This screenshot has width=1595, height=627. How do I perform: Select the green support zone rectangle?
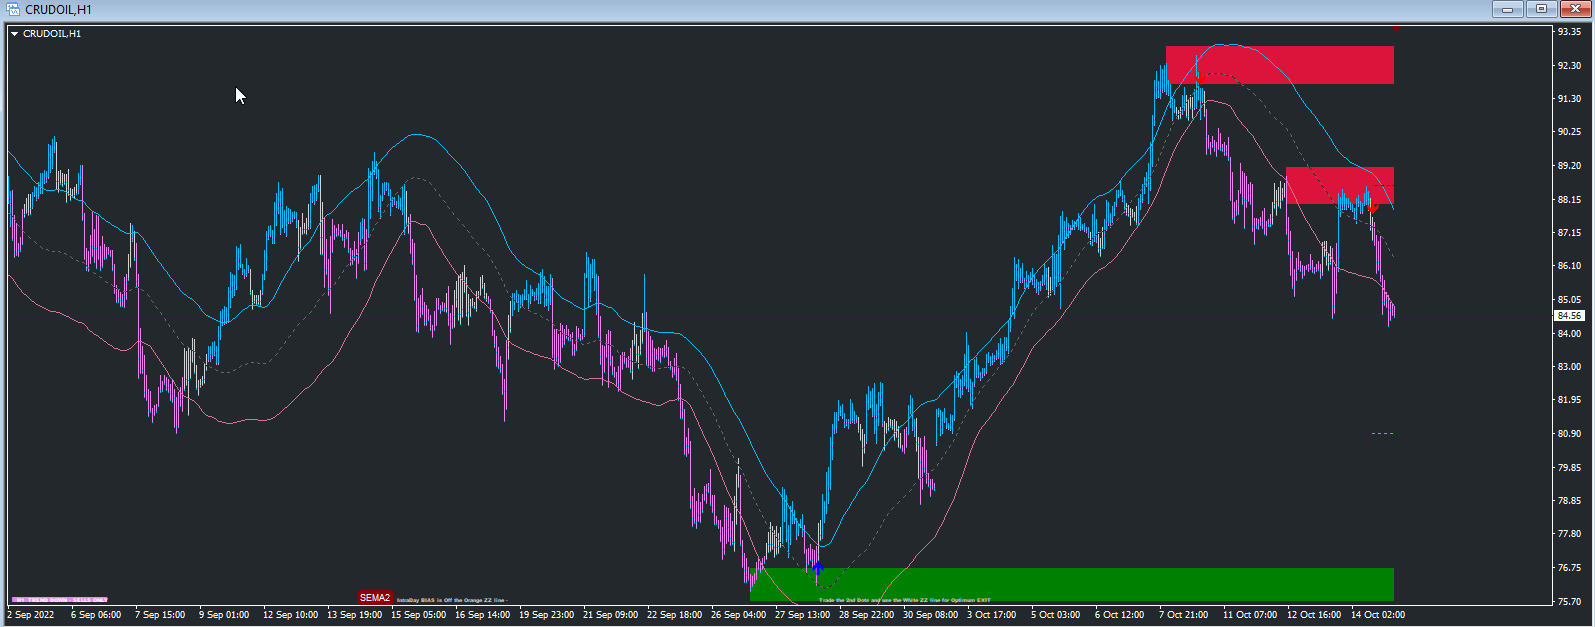point(1071,585)
